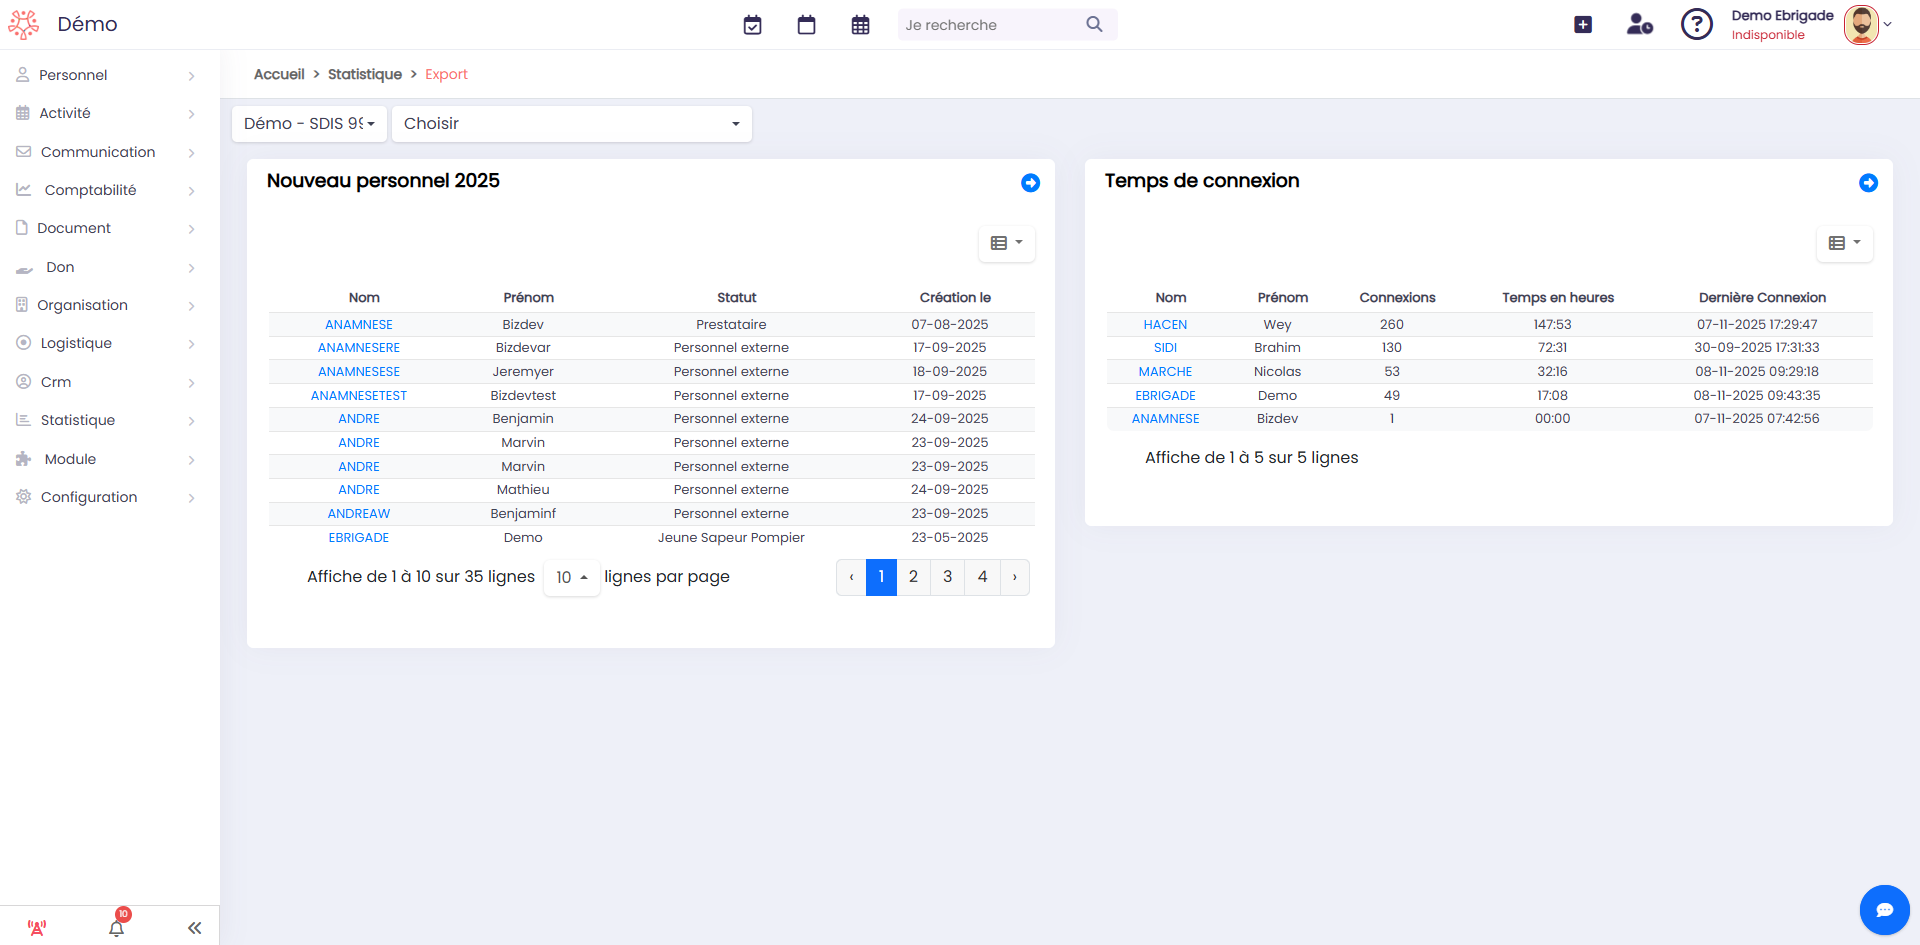Go to page 3 of personnel table
The image size is (1920, 945).
947,577
